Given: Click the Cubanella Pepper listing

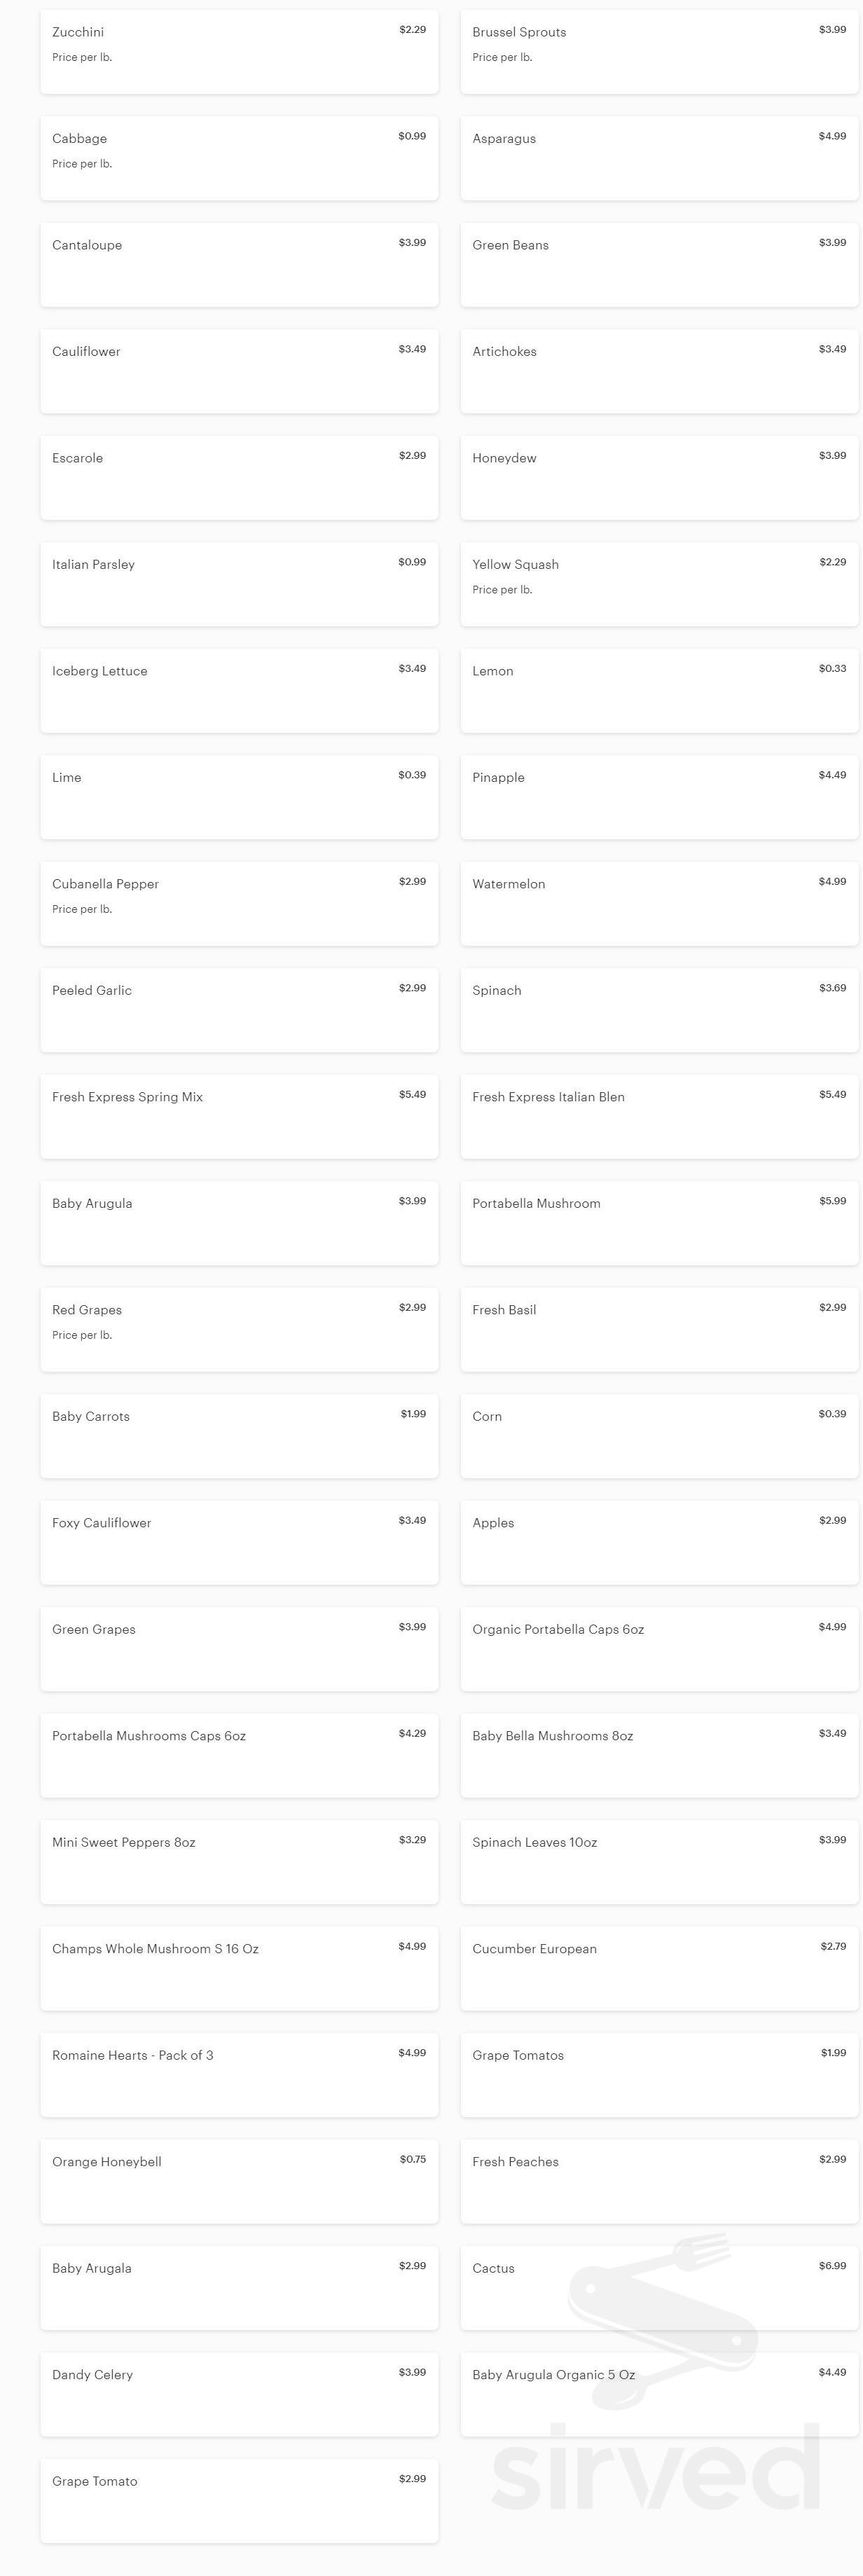Looking at the screenshot, I should click(x=239, y=904).
